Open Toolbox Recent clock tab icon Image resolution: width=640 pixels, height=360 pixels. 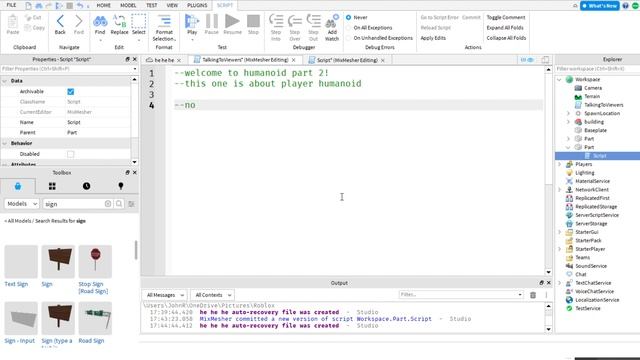pyautogui.click(x=87, y=186)
